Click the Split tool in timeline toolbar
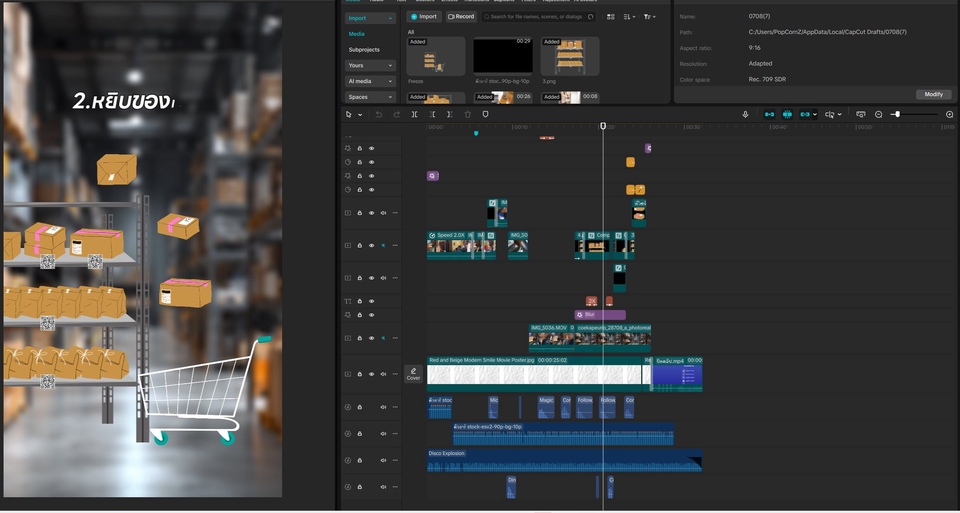The image size is (960, 513). [x=414, y=115]
